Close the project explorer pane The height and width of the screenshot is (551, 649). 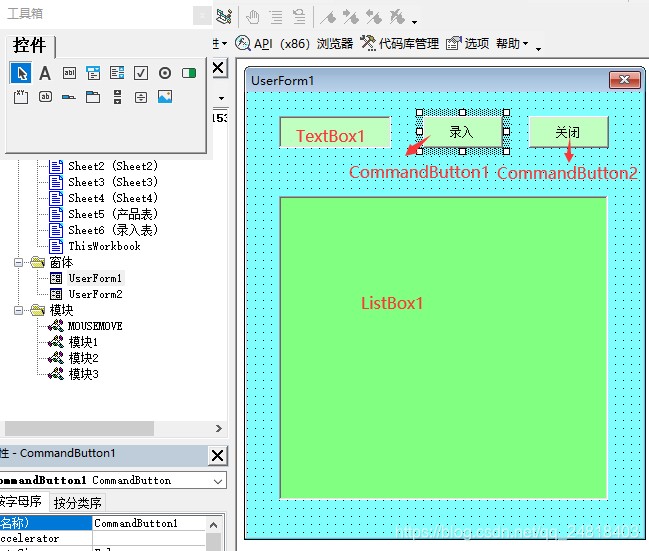[218, 67]
